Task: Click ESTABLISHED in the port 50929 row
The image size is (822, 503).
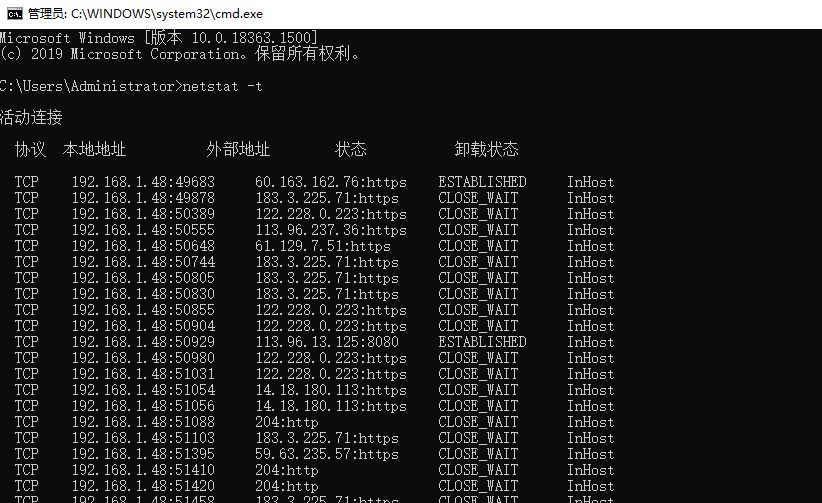Action: pos(482,342)
